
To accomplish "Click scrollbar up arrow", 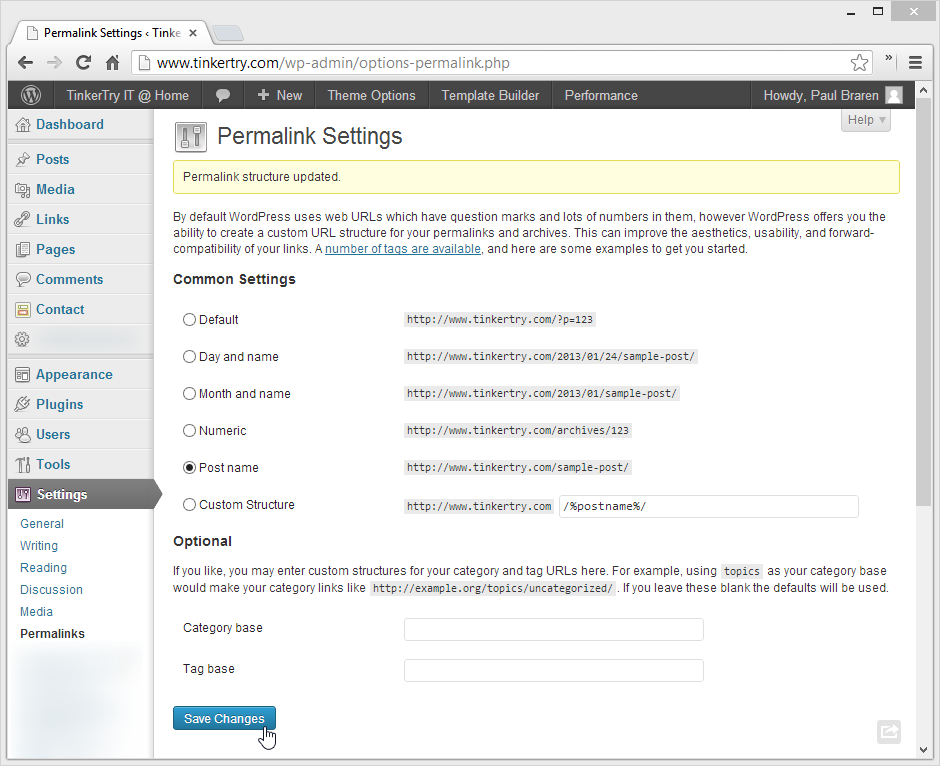I will pos(923,90).
